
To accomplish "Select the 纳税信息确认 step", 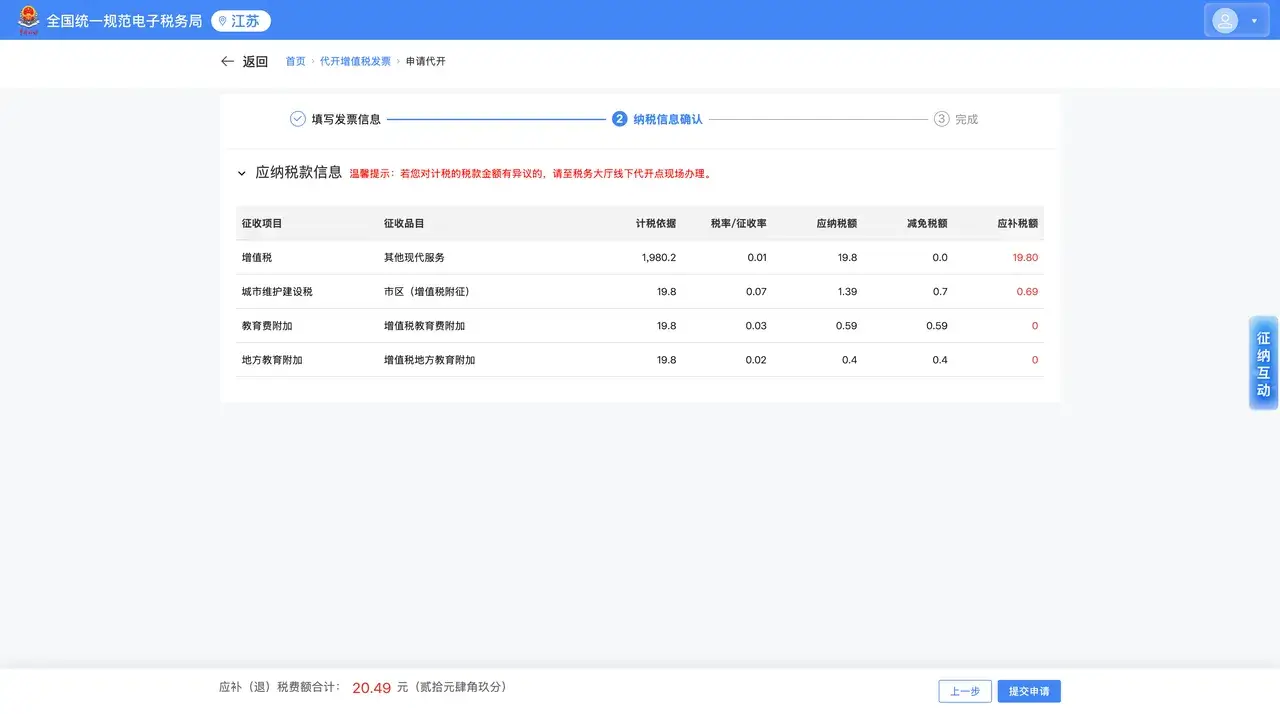I will coord(667,119).
